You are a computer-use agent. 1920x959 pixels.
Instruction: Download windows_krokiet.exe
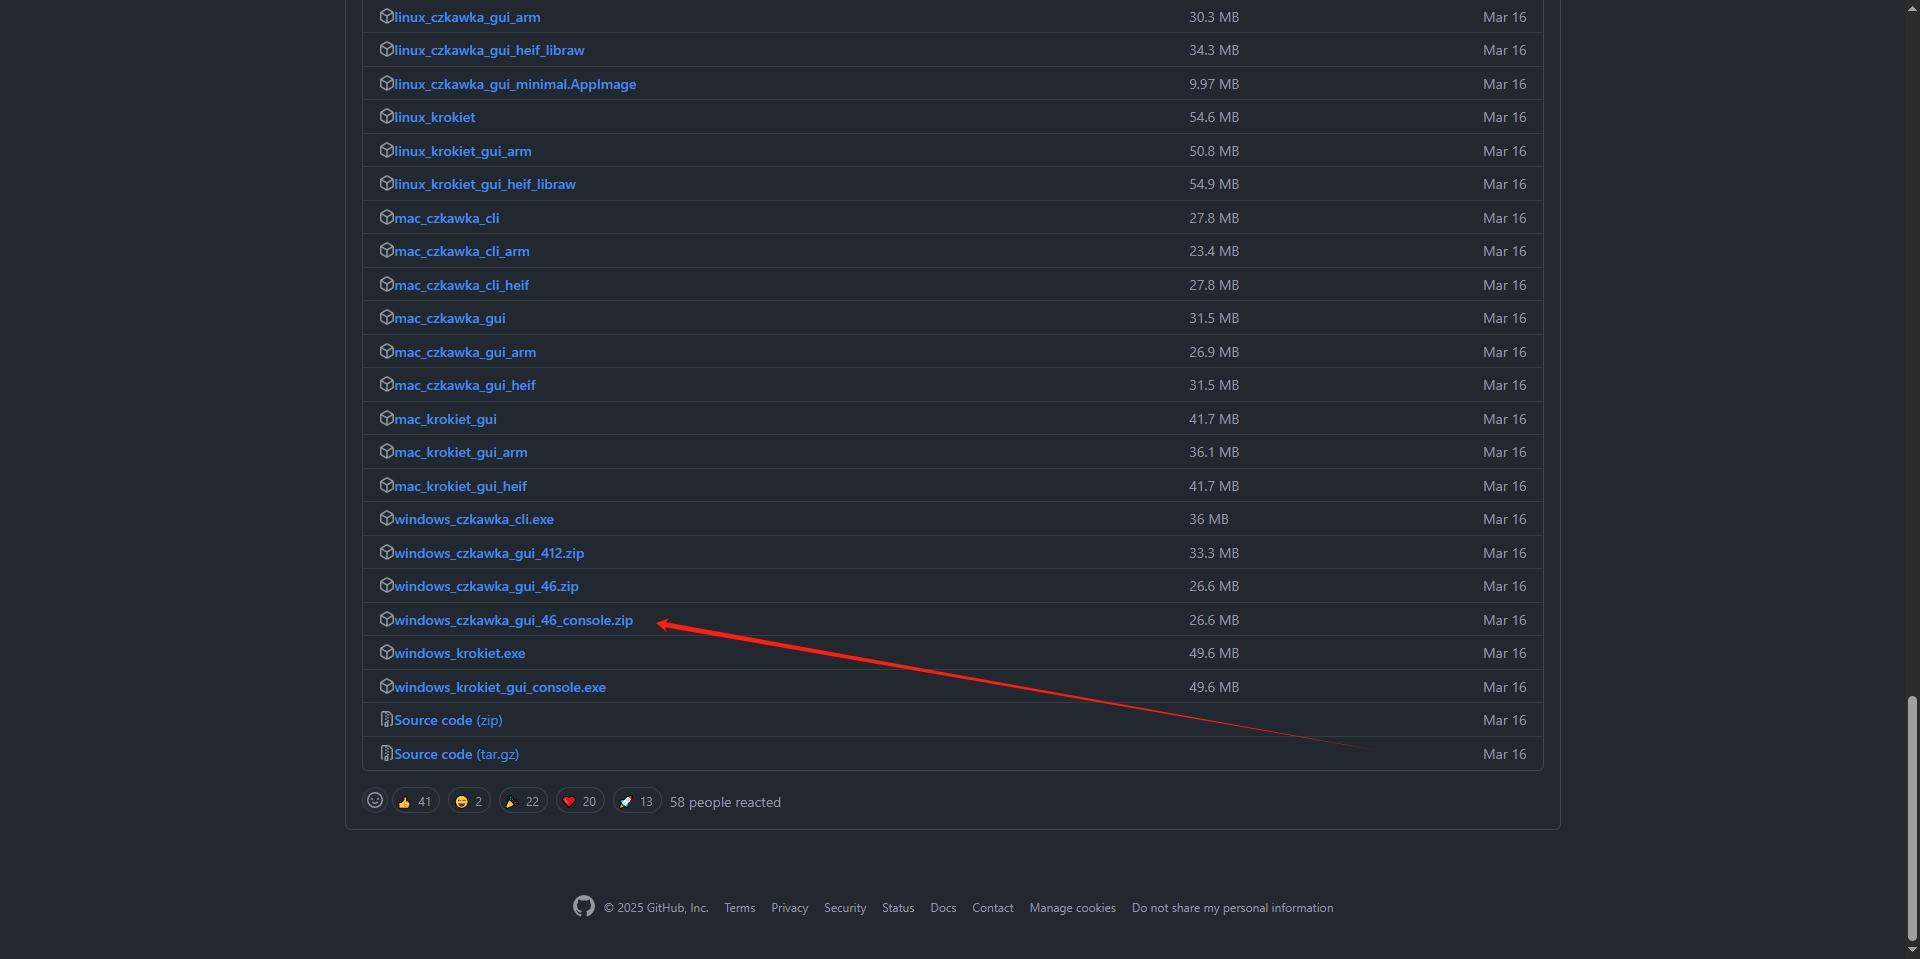tap(460, 653)
